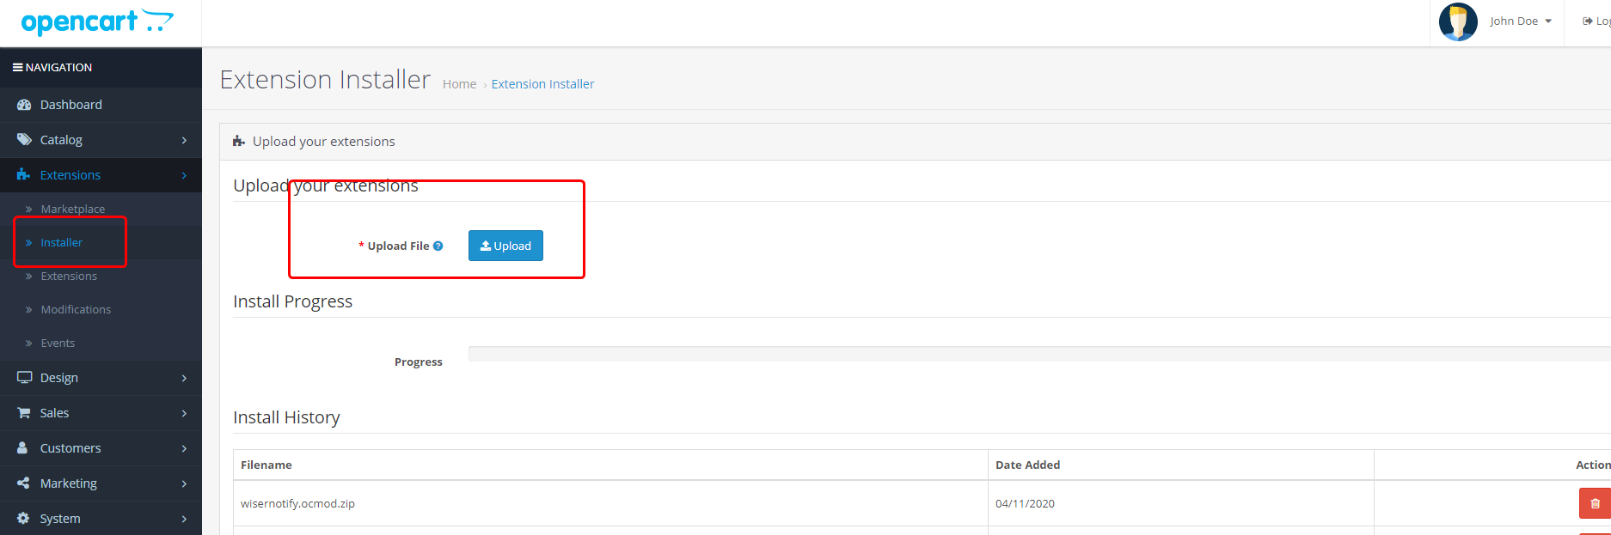Click the Extensions puzzle icon in sidebar
Screen dimensions: 1611x535
pos(24,175)
